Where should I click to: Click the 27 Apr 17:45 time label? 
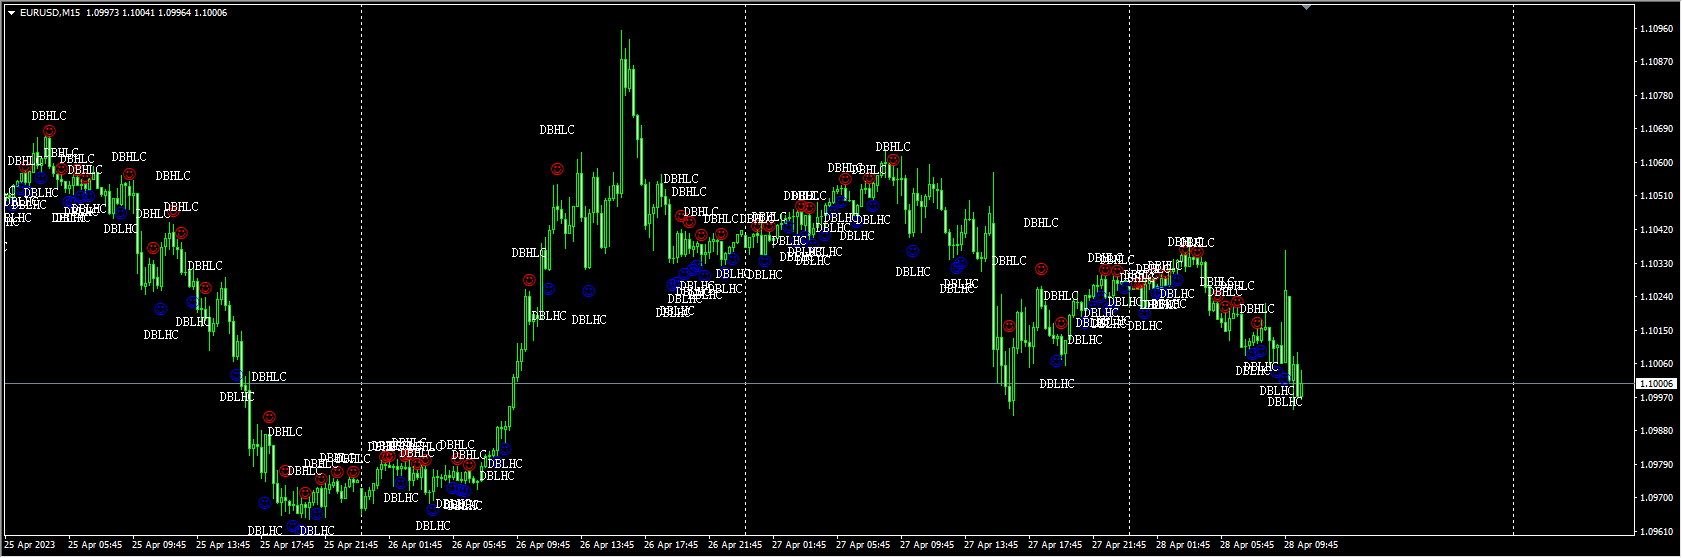tap(1055, 545)
